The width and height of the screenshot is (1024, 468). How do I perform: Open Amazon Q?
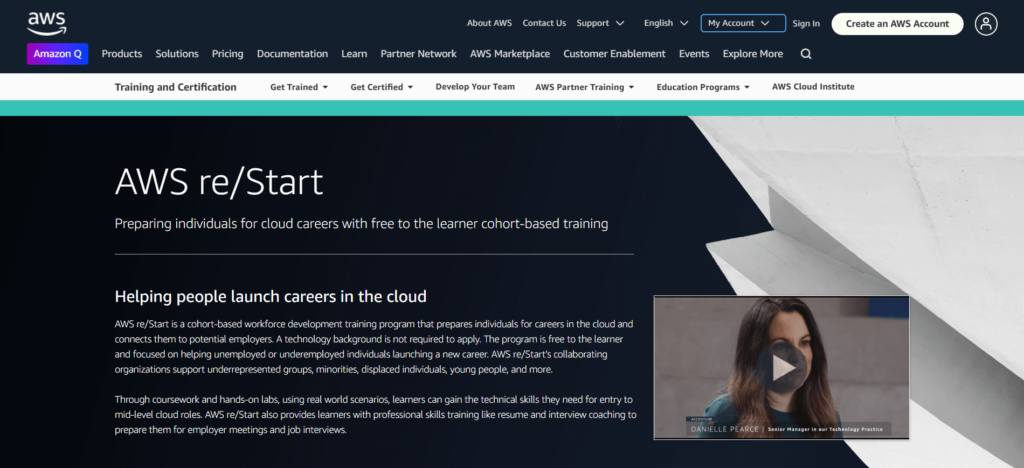tap(57, 54)
